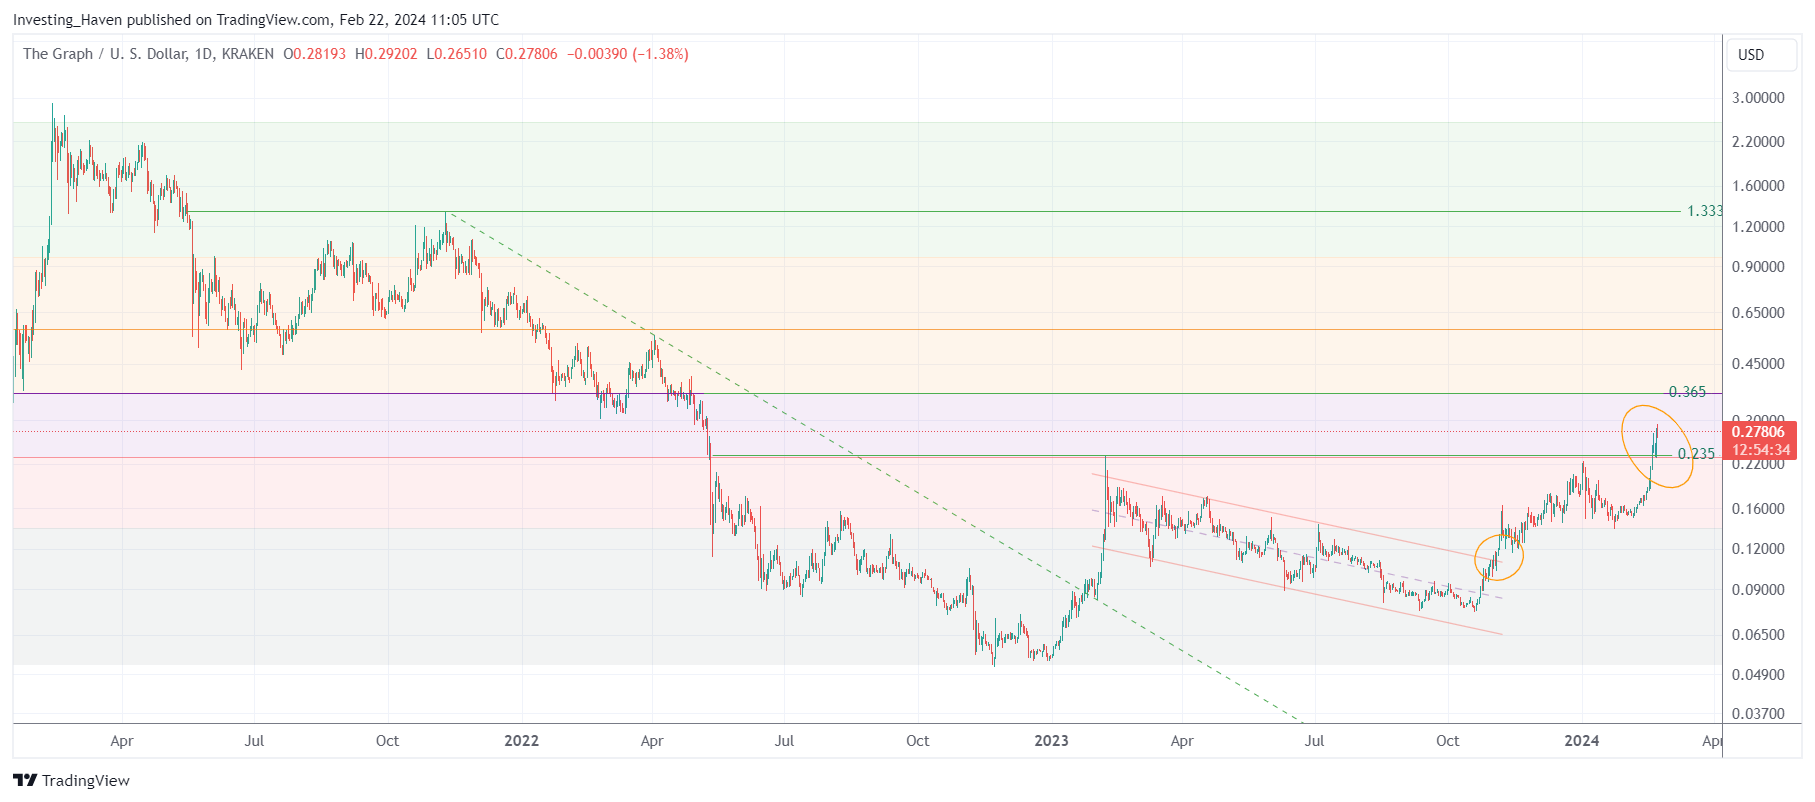Viewport: 1815px width, 802px height.
Task: Click the 2022 year label on time axis
Action: pyautogui.click(x=521, y=741)
